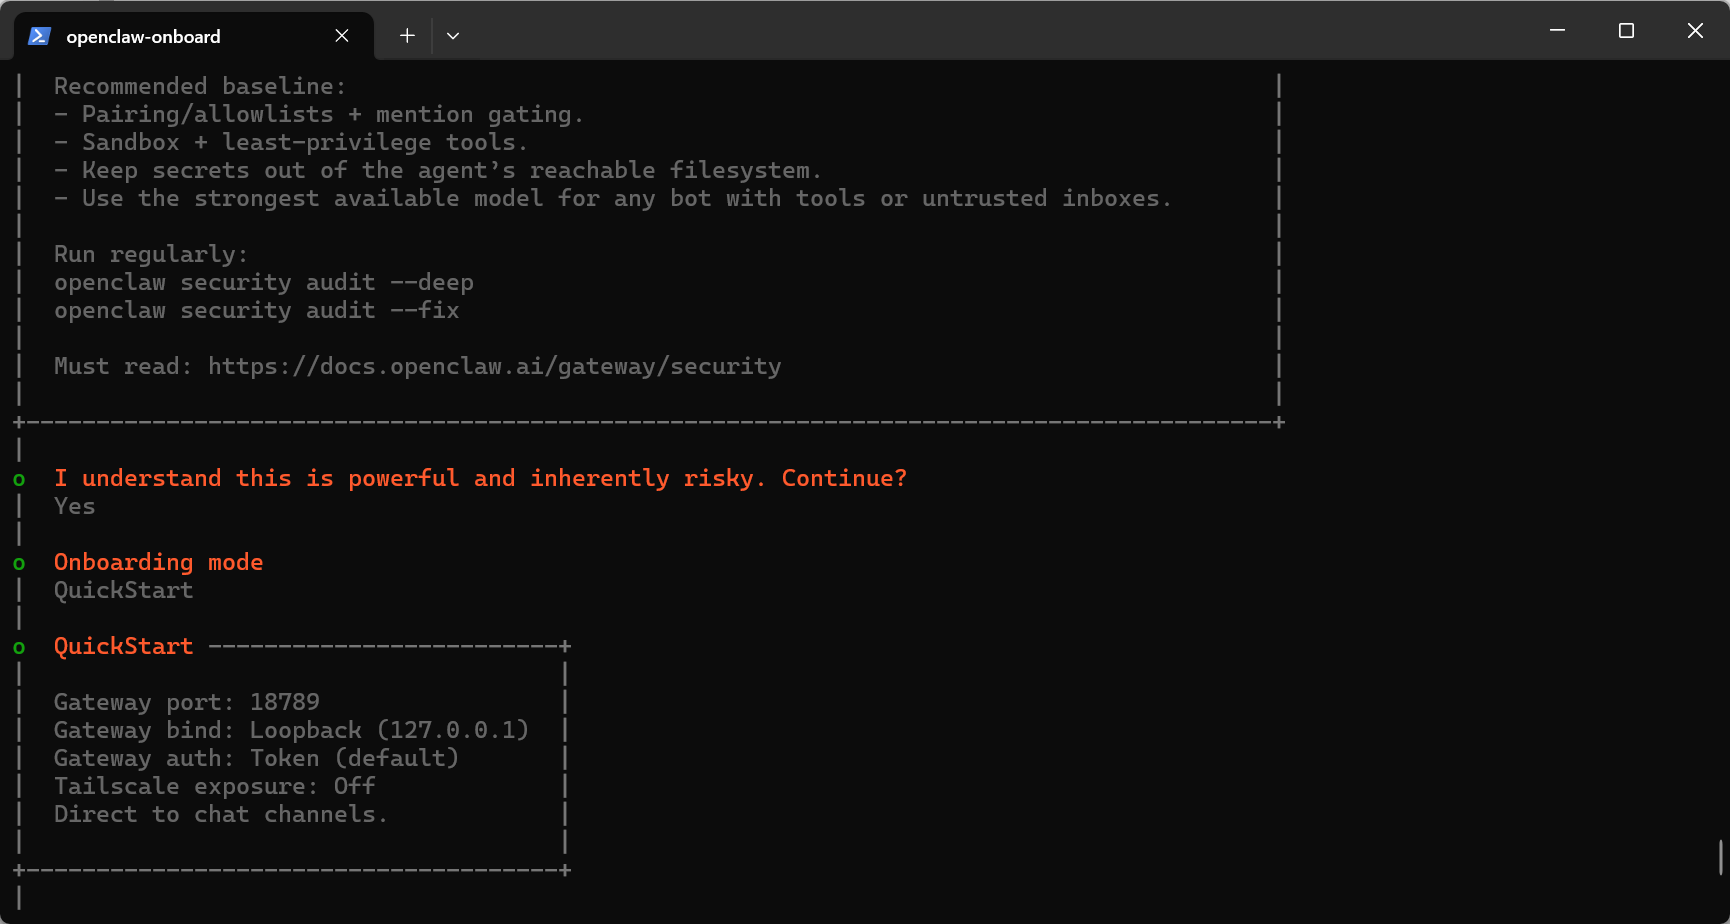Click the Loopback (127.0.0.1) bind address
1730x924 pixels.
pos(389,731)
